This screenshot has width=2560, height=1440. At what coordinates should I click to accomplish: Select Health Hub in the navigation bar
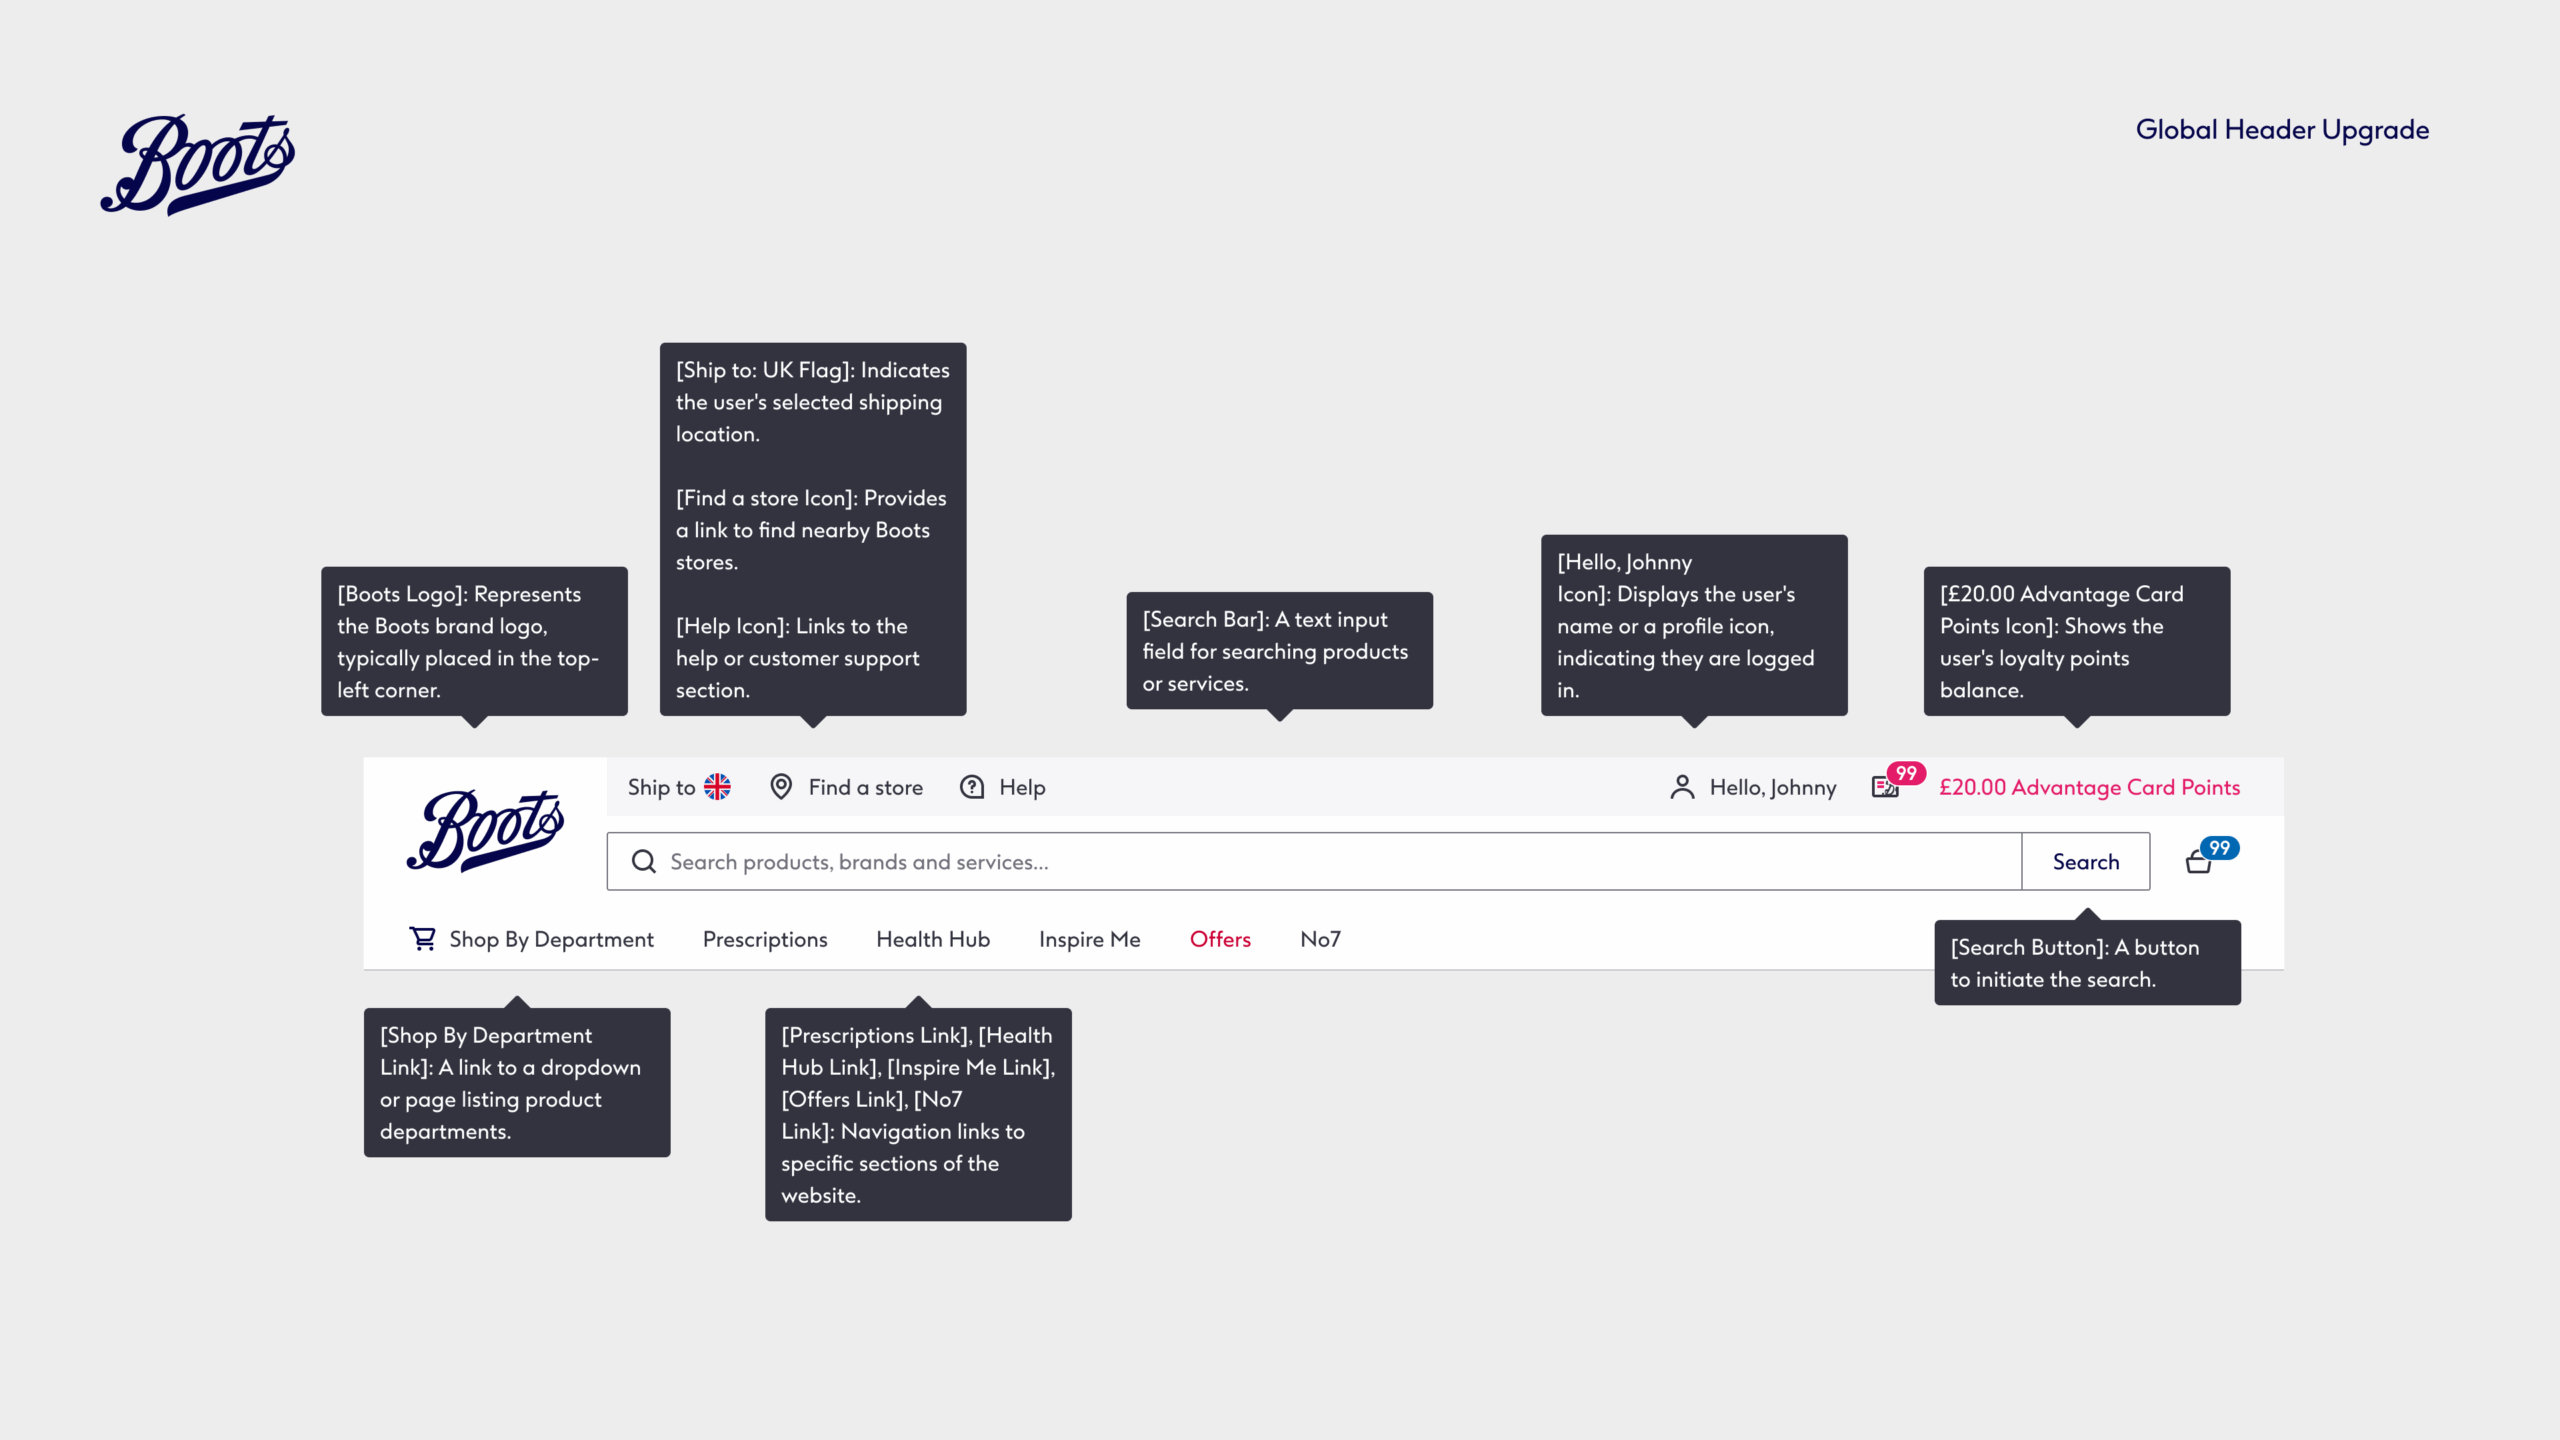tap(933, 940)
